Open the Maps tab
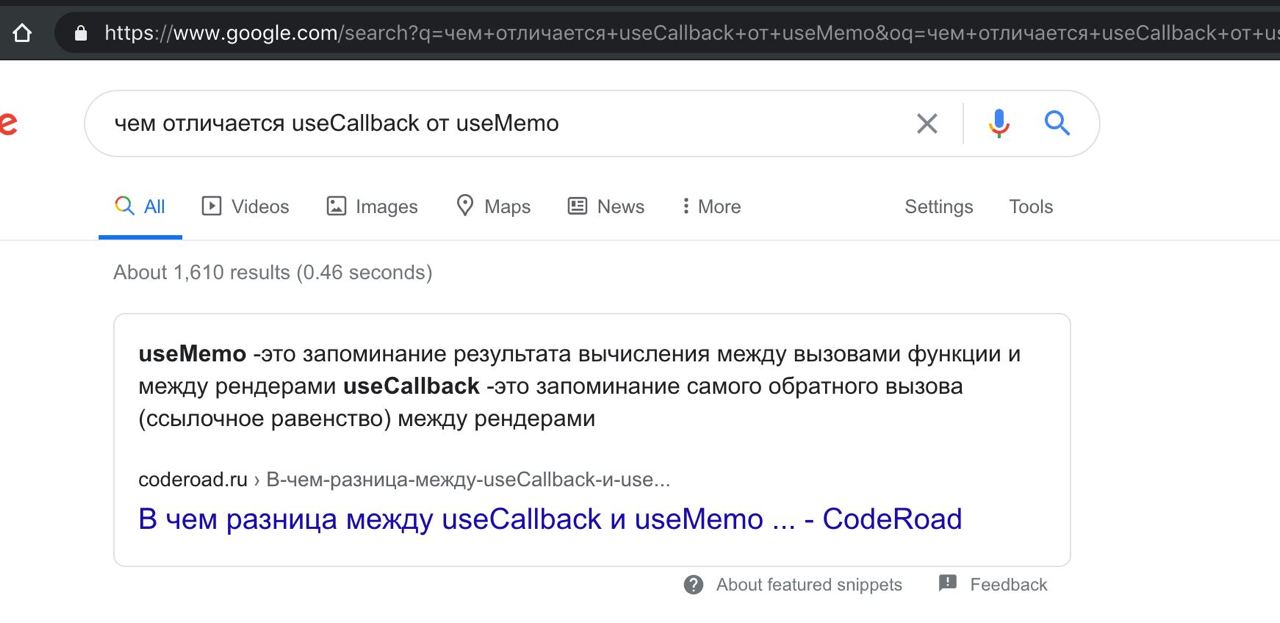The width and height of the screenshot is (1280, 623). (x=493, y=207)
